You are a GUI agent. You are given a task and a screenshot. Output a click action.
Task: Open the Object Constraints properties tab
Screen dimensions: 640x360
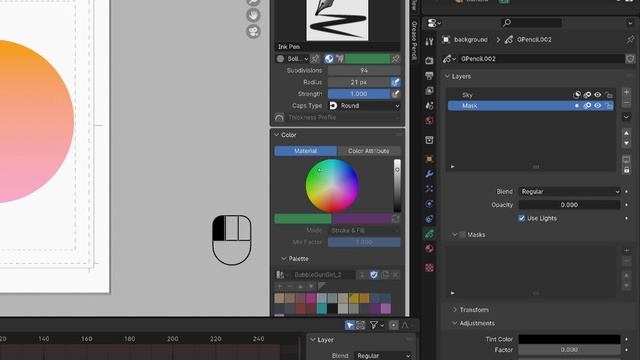point(429,219)
